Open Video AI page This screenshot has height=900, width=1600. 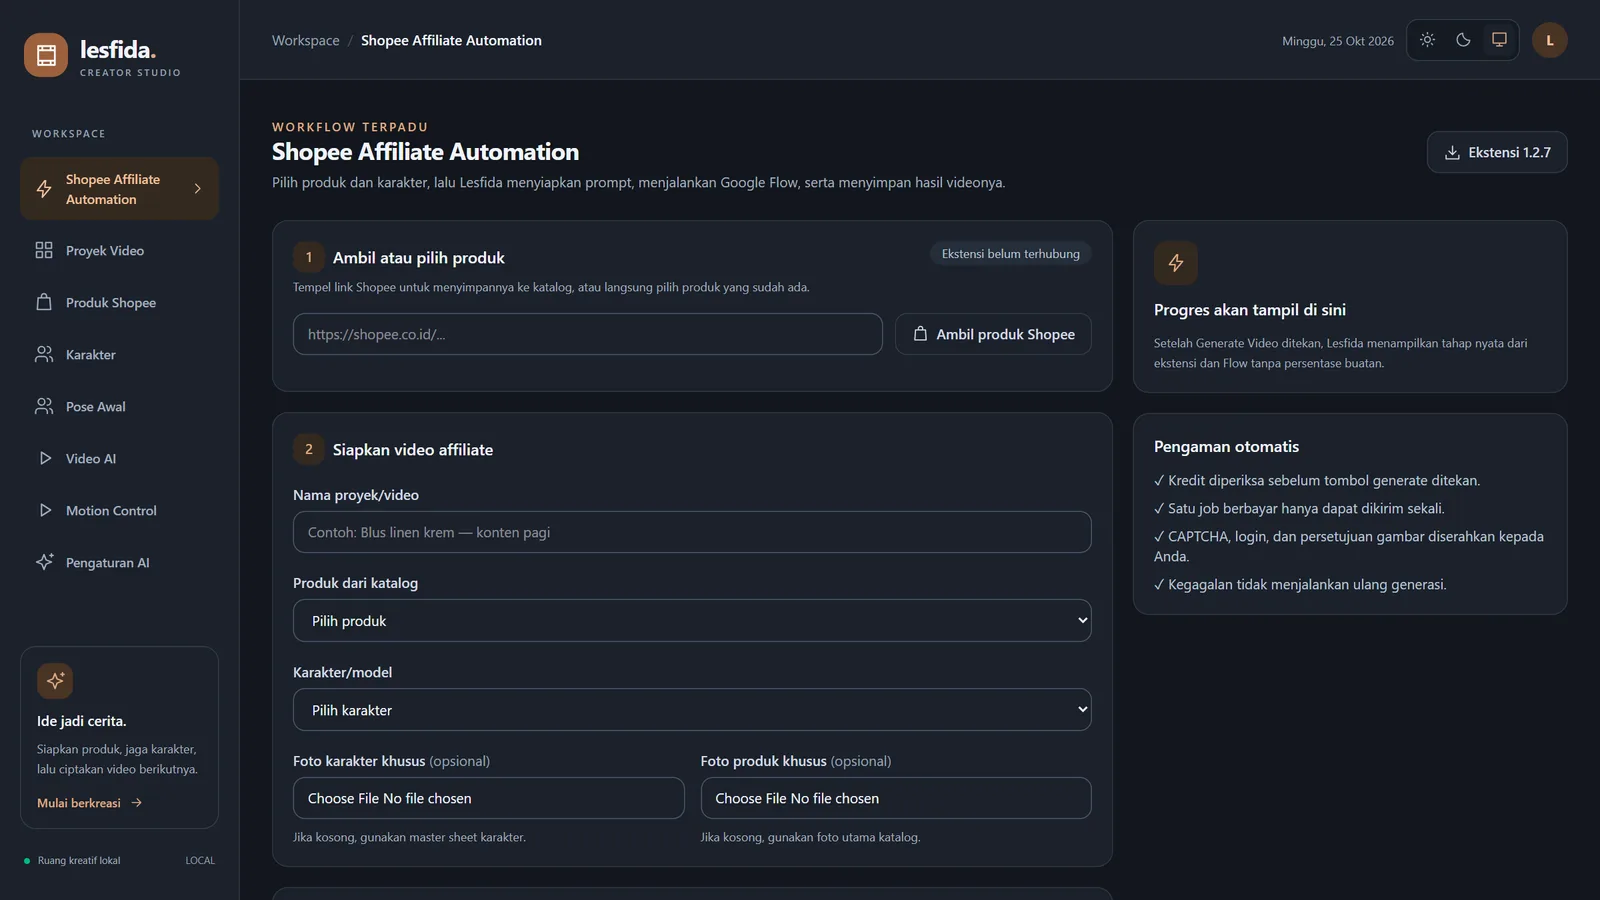pyautogui.click(x=119, y=458)
